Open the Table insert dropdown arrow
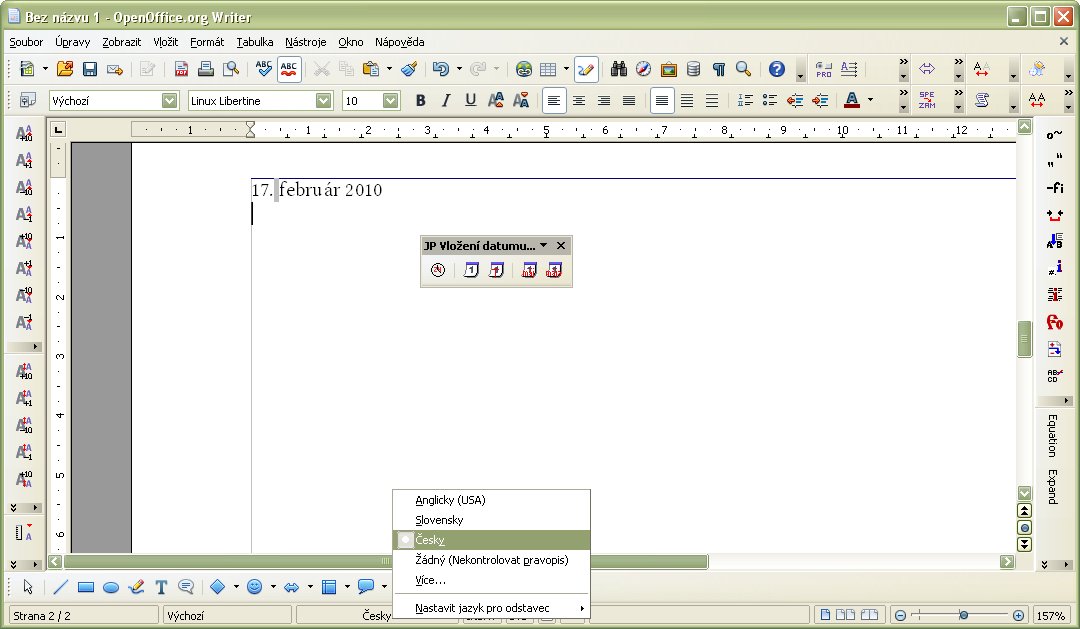 coord(566,69)
